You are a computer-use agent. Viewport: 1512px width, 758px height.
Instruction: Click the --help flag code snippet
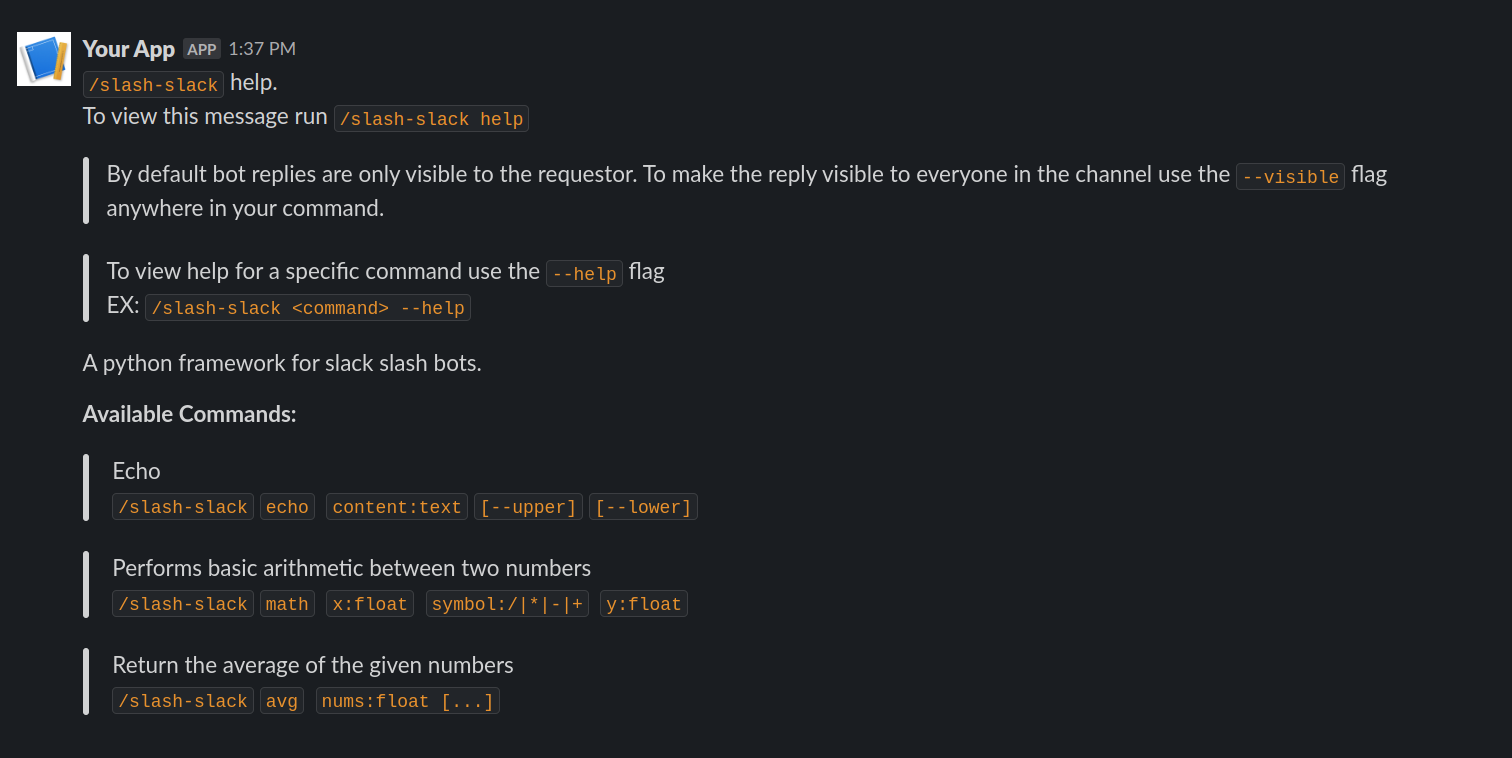pyautogui.click(x=584, y=274)
